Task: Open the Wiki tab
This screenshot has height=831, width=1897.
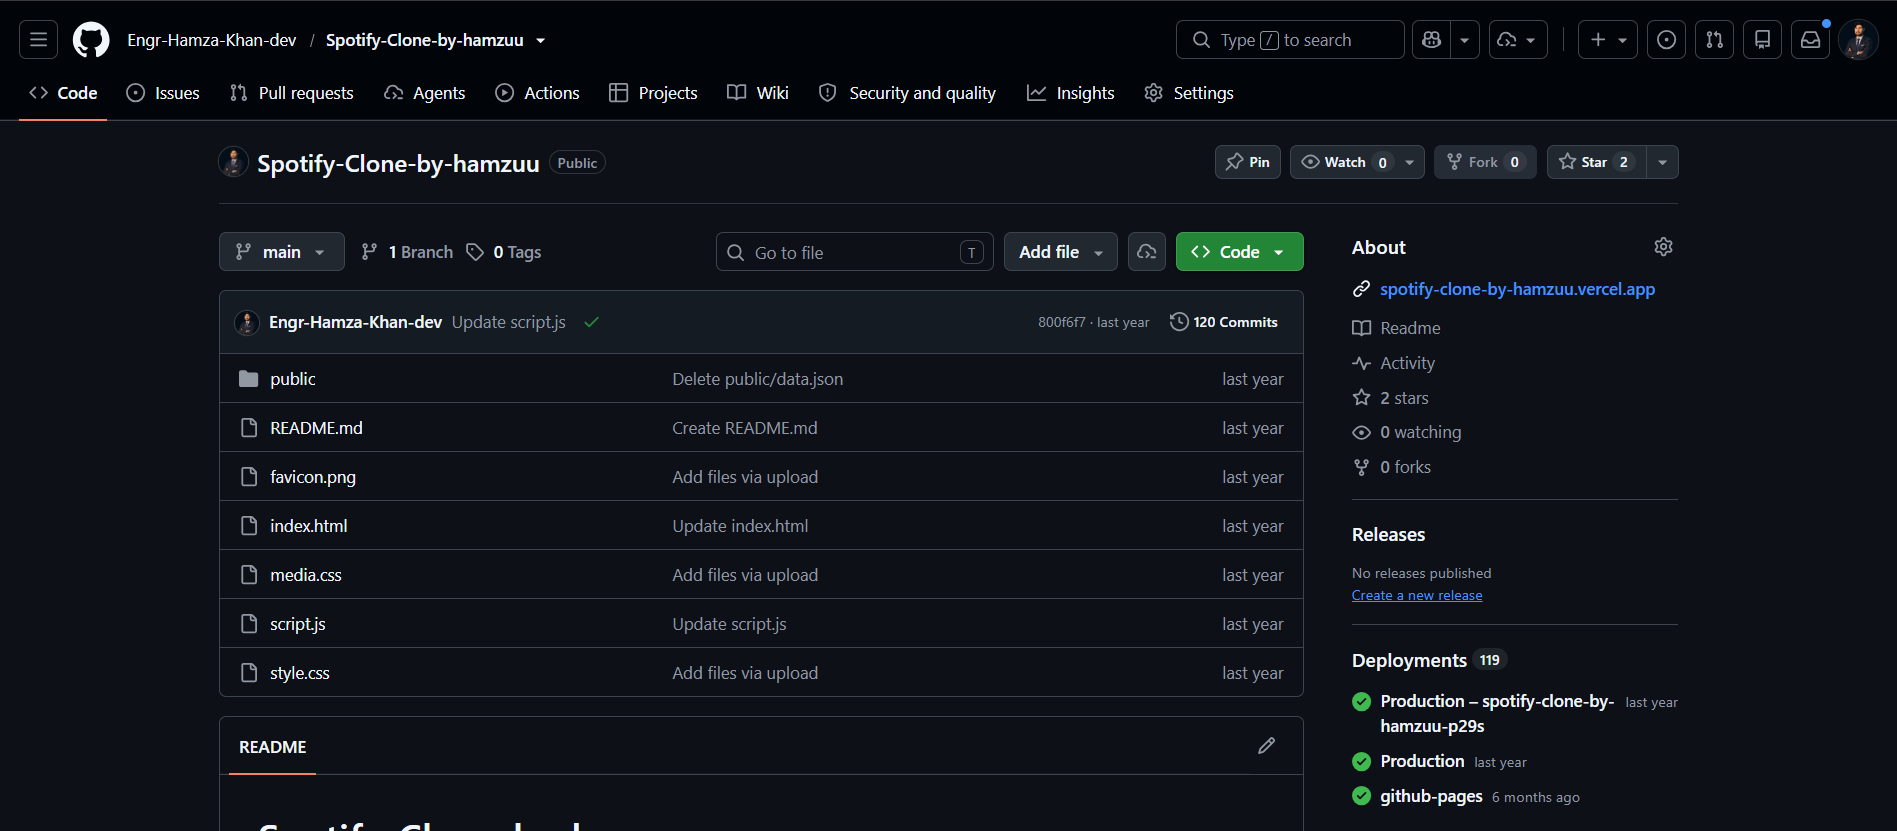Action: 758,93
